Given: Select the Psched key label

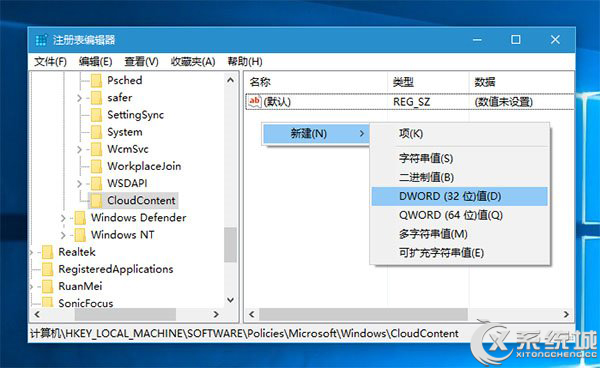Looking at the screenshot, I should tap(125, 80).
